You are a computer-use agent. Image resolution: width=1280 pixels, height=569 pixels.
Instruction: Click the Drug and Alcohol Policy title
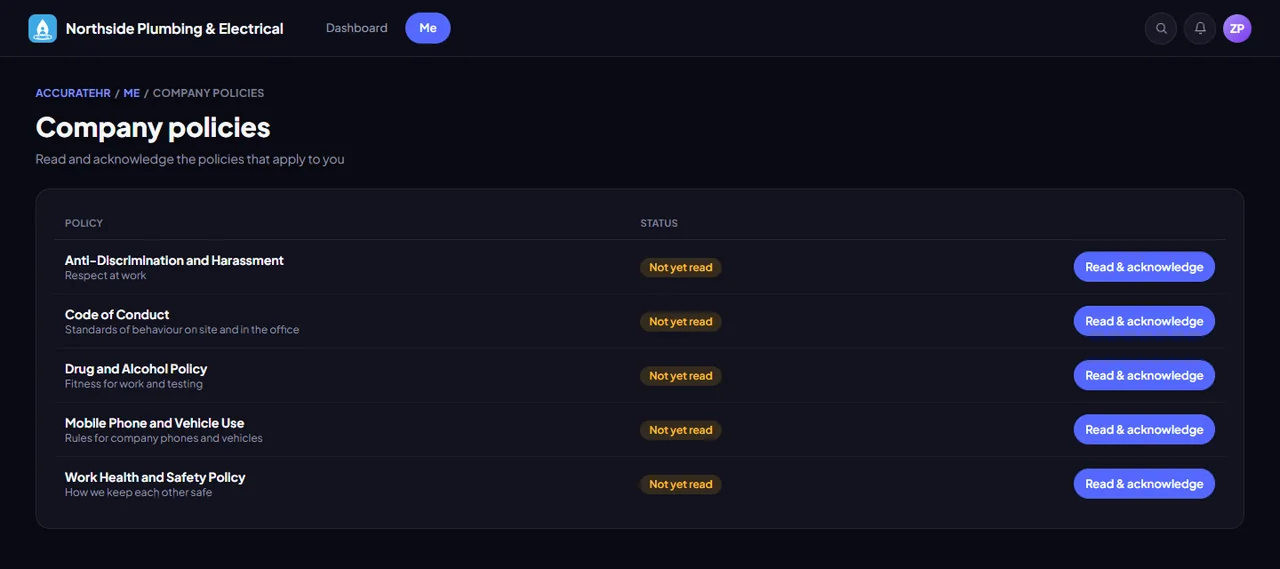click(136, 369)
